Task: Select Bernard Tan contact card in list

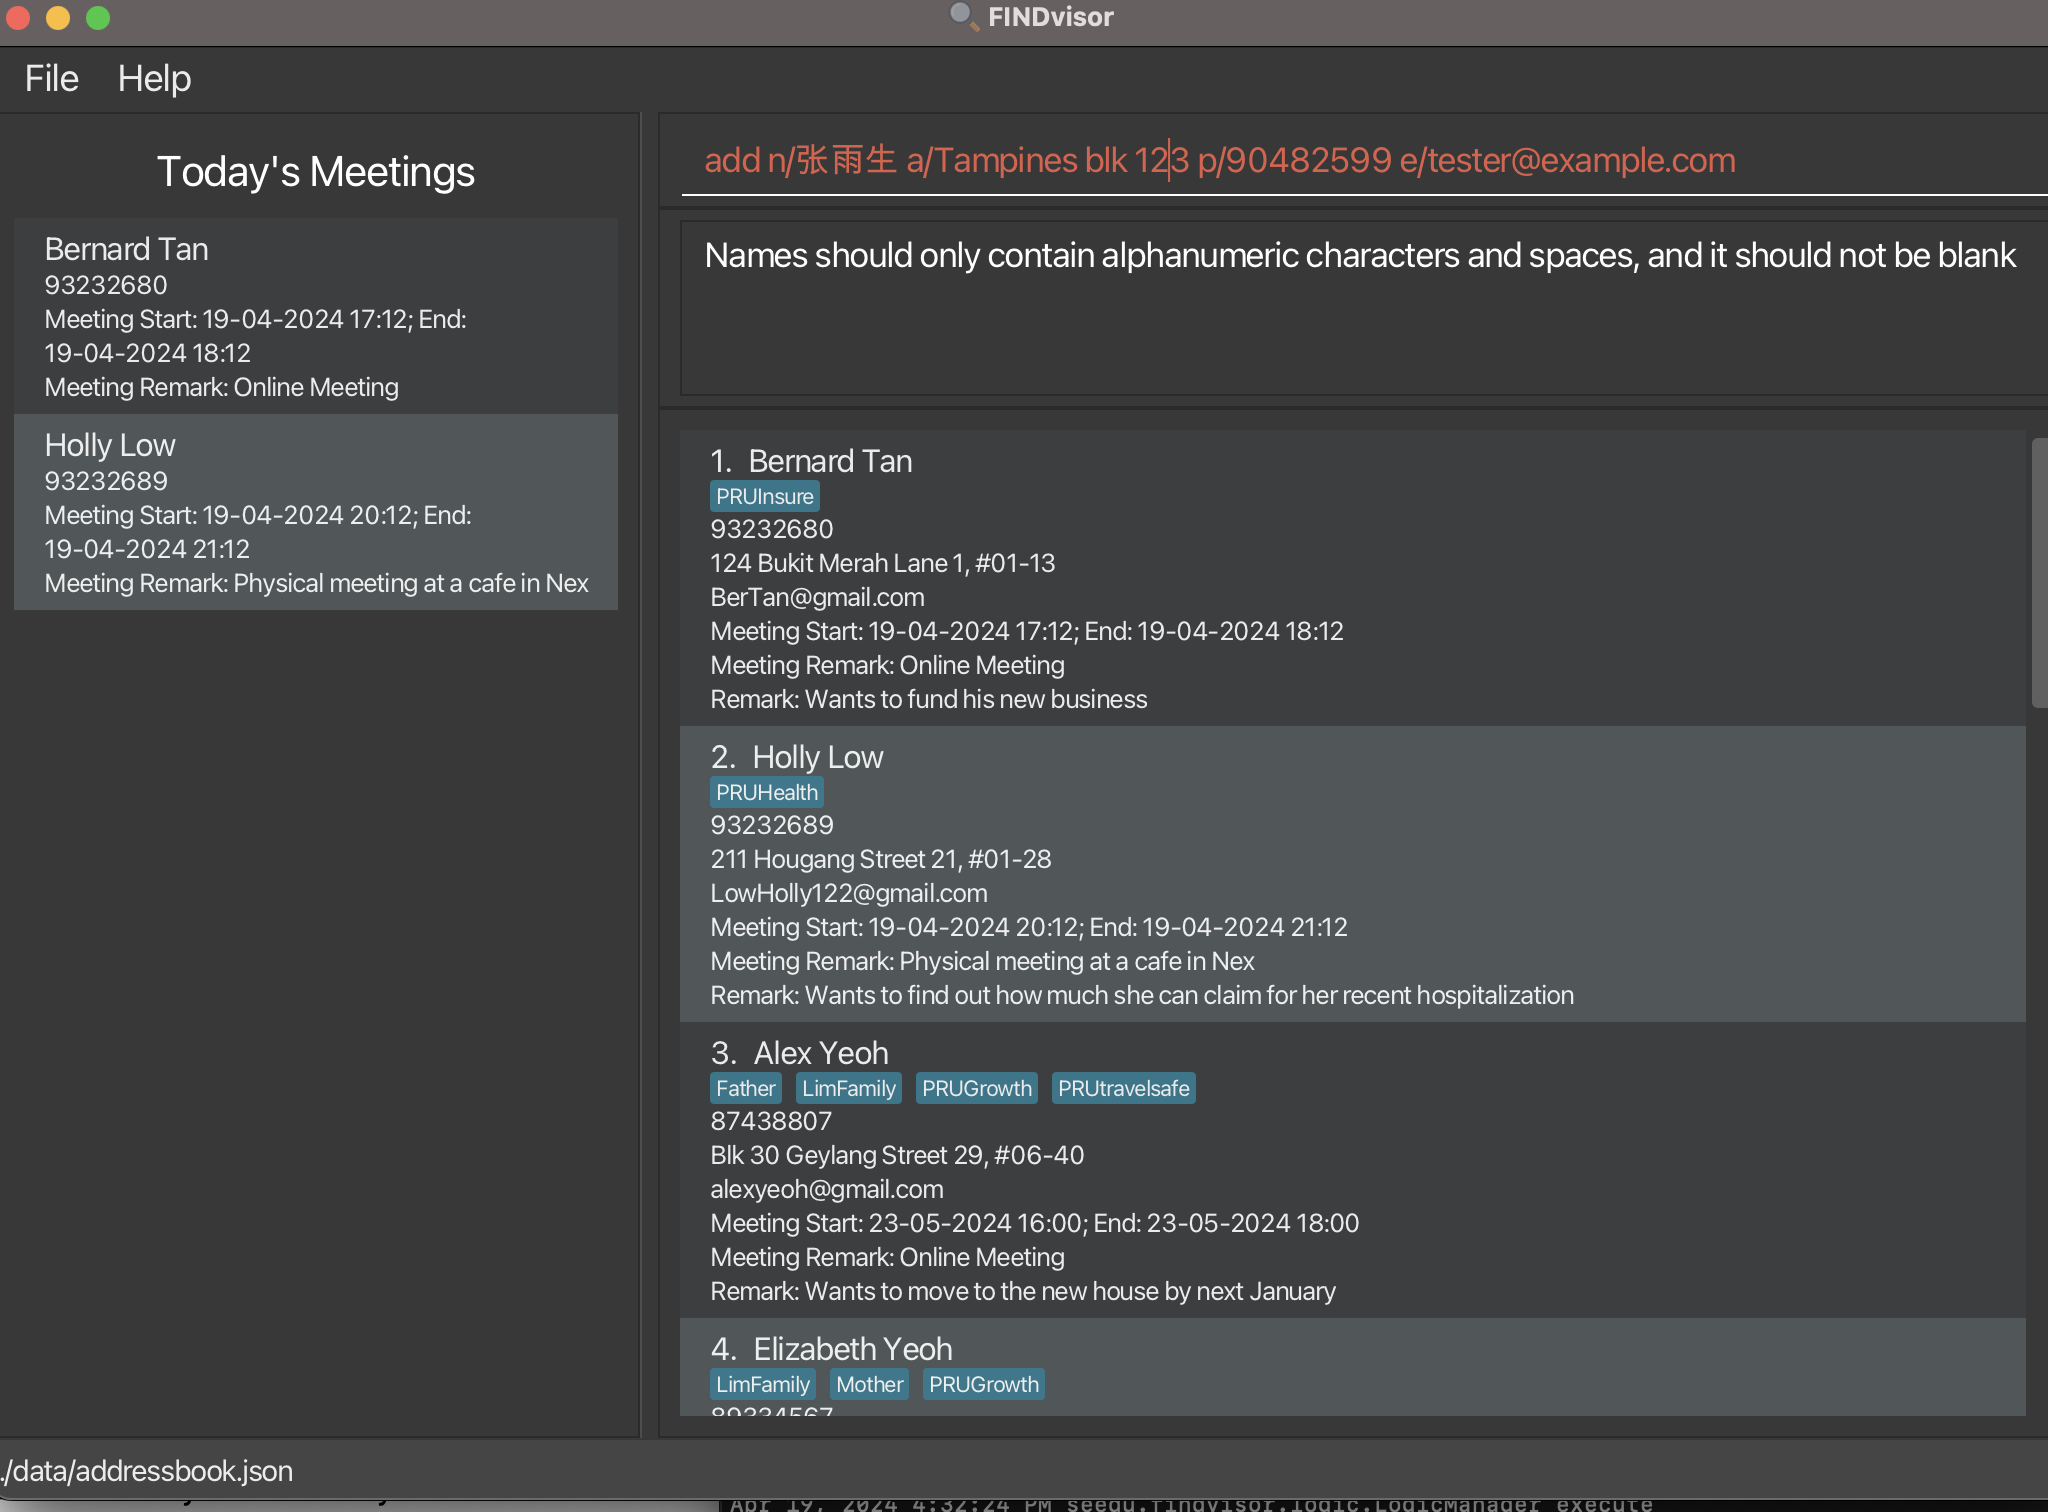Action: [x=1352, y=578]
